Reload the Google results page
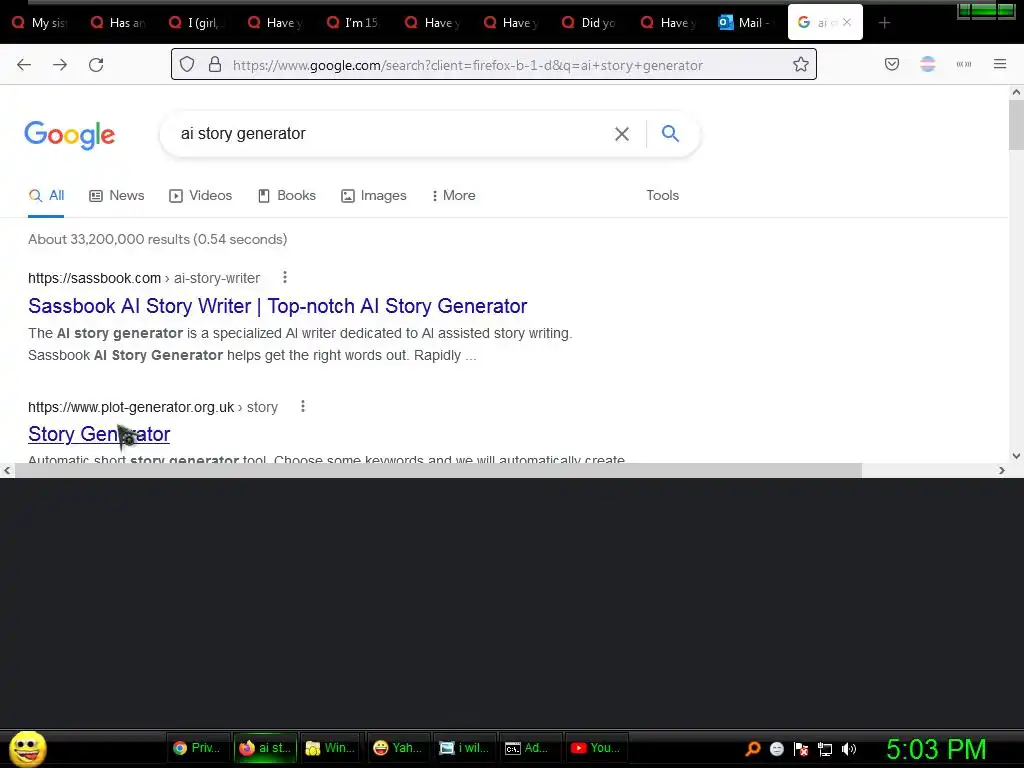This screenshot has height=768, width=1024. tap(96, 65)
